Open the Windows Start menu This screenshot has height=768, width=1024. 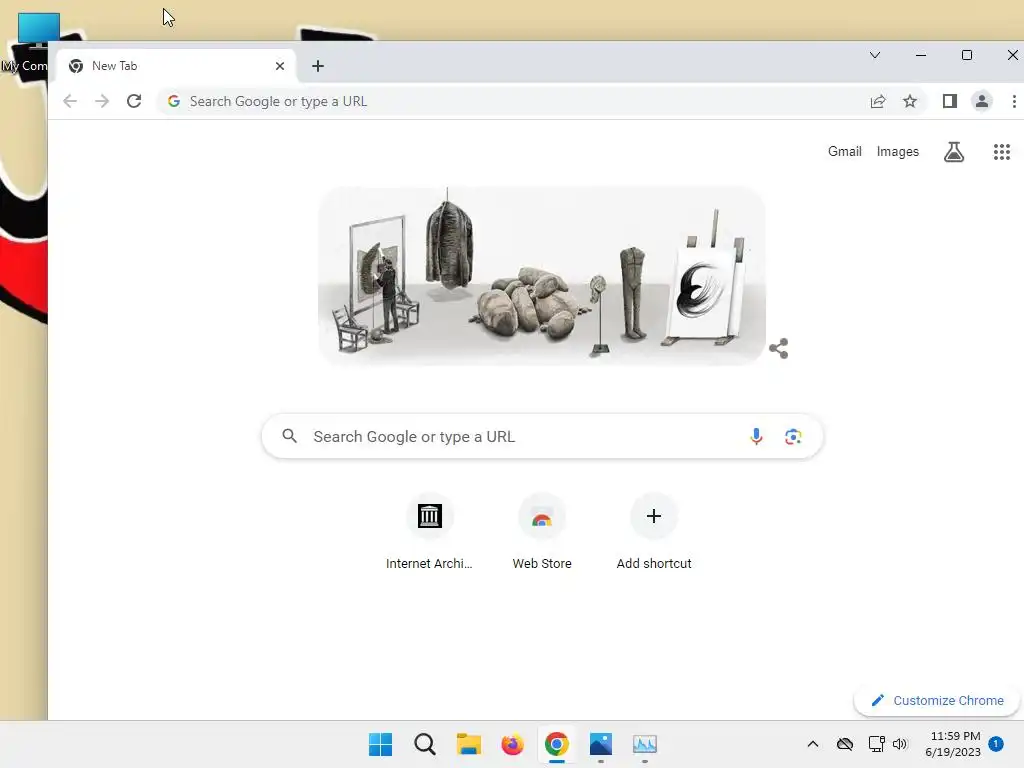tap(380, 744)
